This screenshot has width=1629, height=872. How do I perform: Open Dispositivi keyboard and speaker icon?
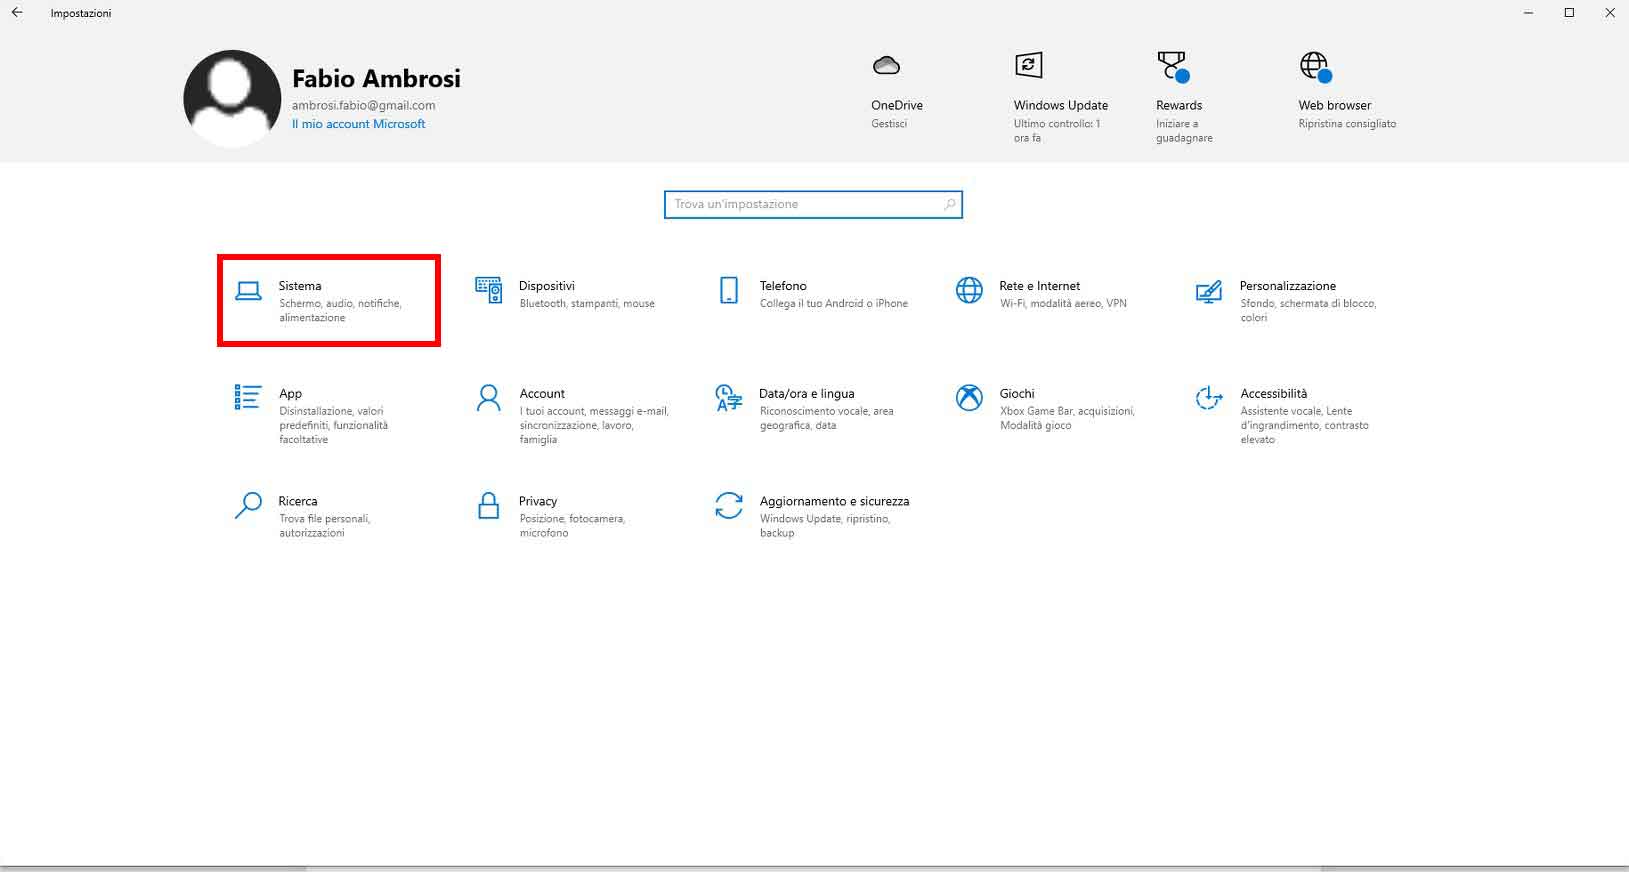488,291
